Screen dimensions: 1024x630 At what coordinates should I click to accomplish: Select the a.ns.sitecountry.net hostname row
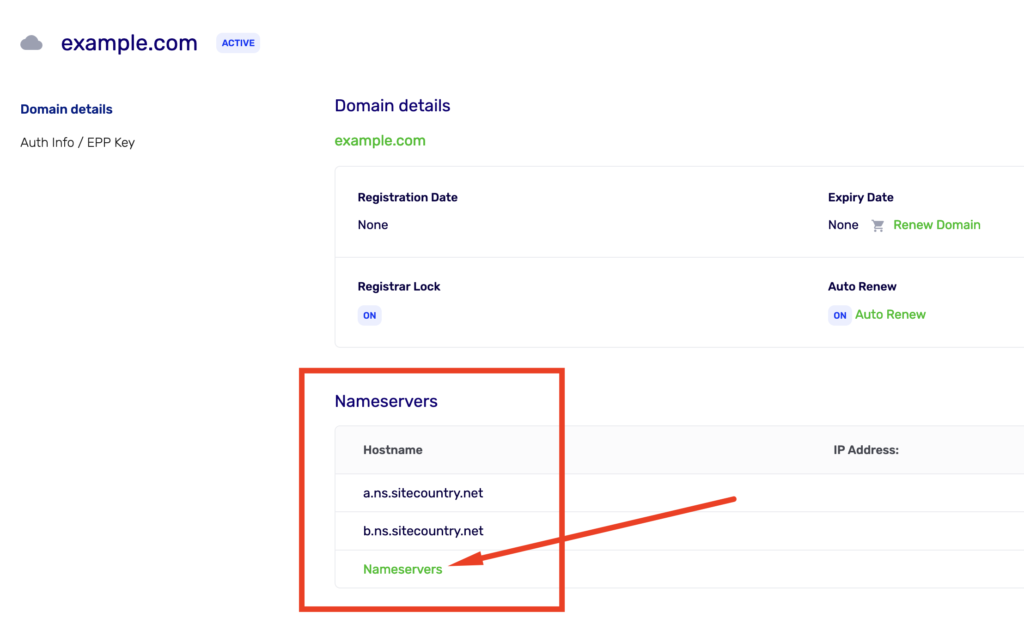pyautogui.click(x=679, y=493)
